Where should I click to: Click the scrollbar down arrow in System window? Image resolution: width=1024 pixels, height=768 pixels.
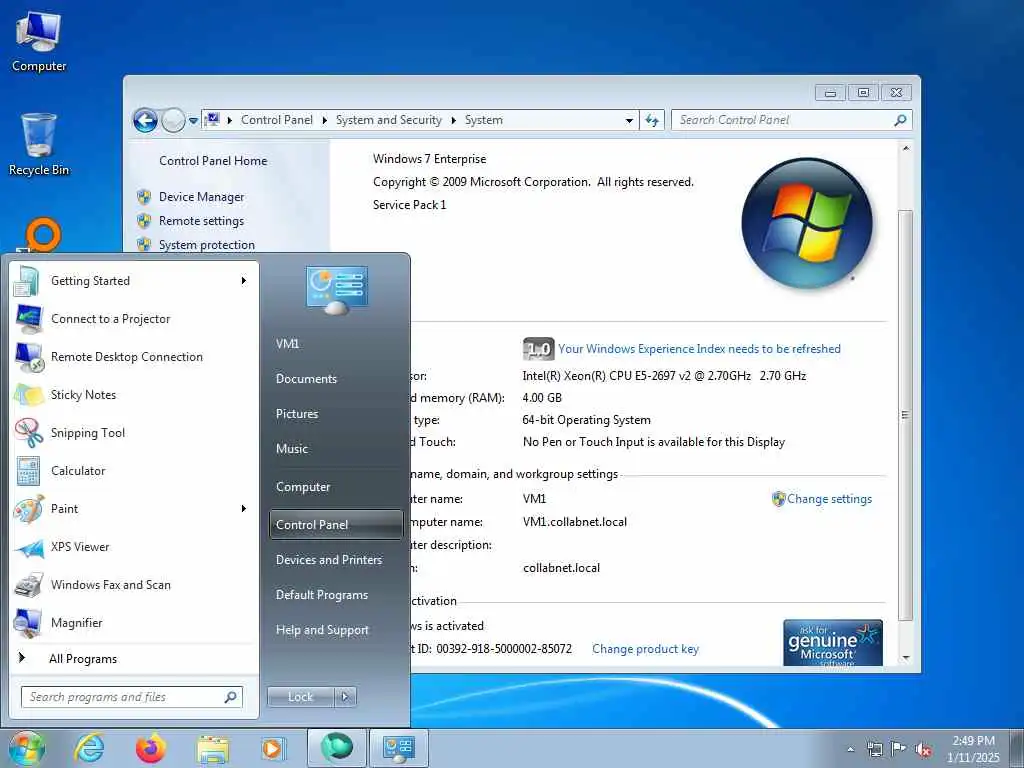905,658
